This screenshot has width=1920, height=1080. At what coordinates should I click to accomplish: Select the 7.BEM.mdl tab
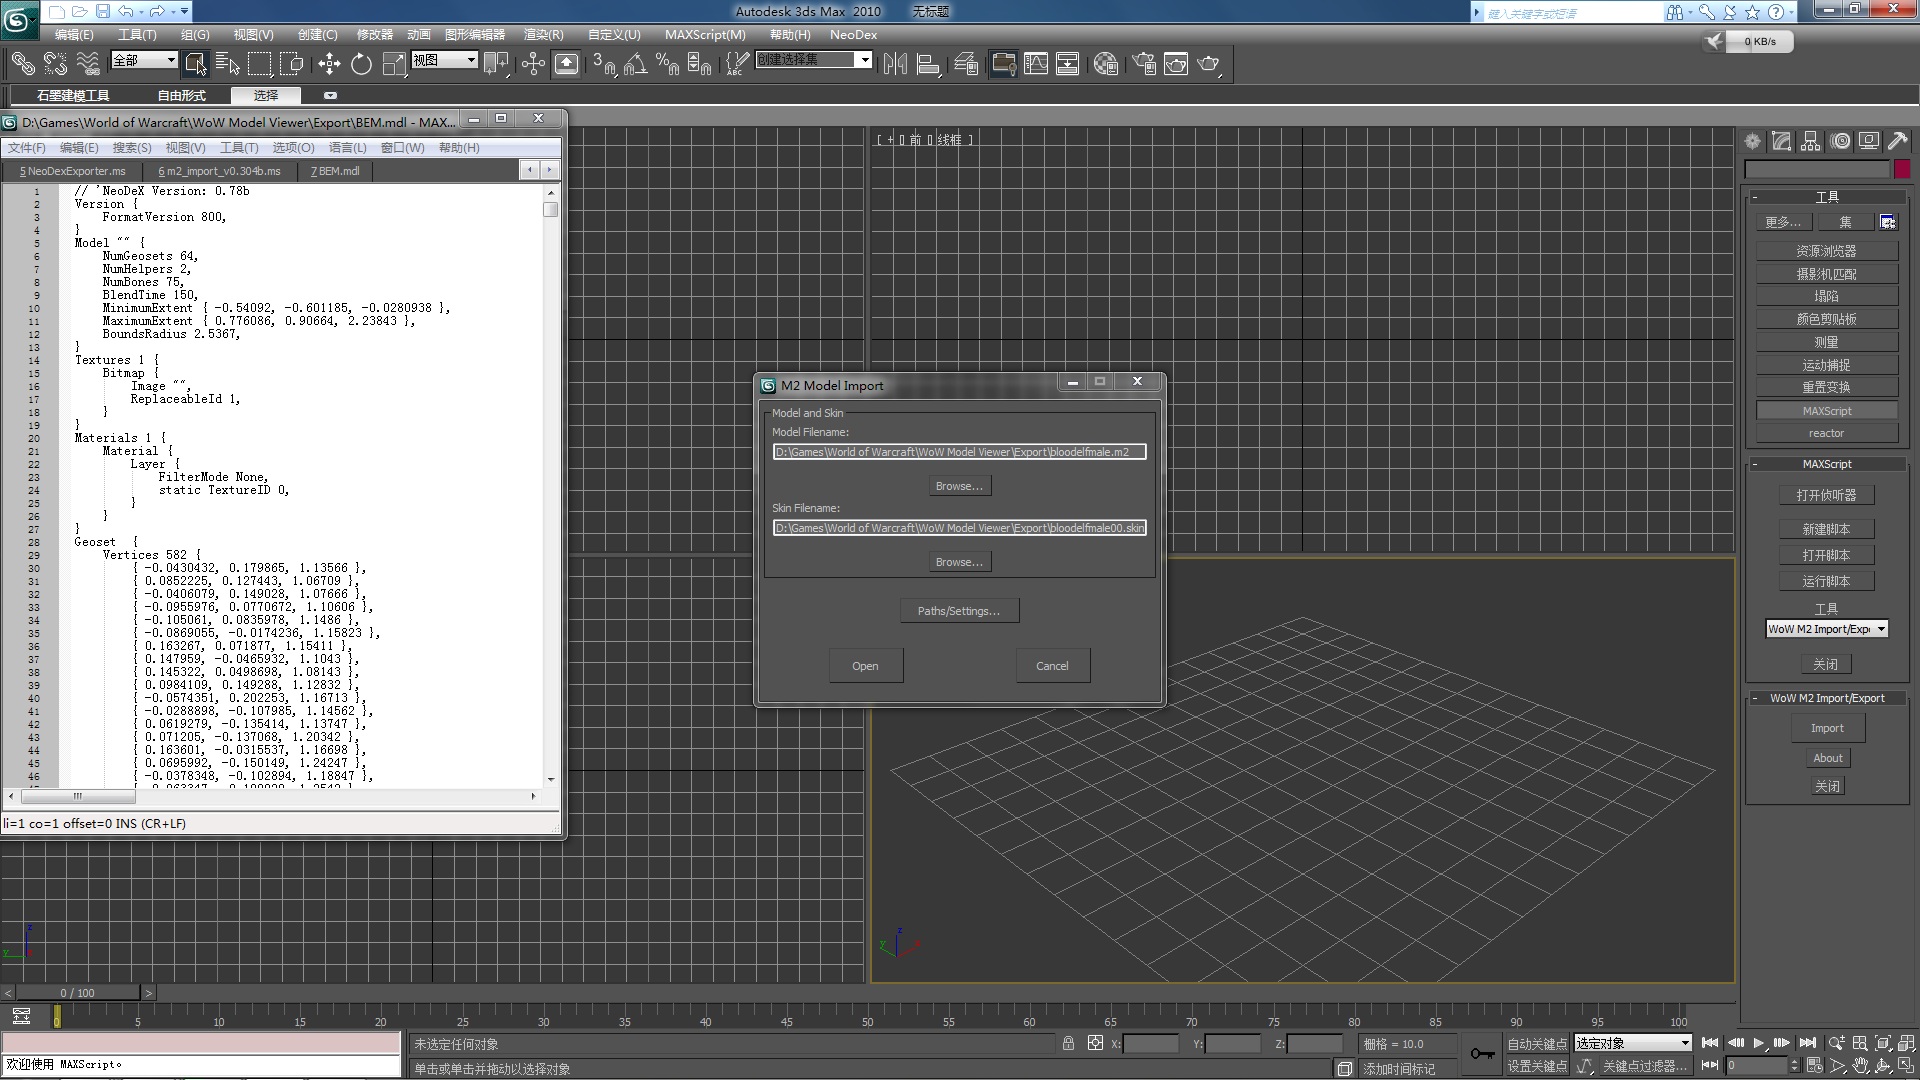[334, 169]
